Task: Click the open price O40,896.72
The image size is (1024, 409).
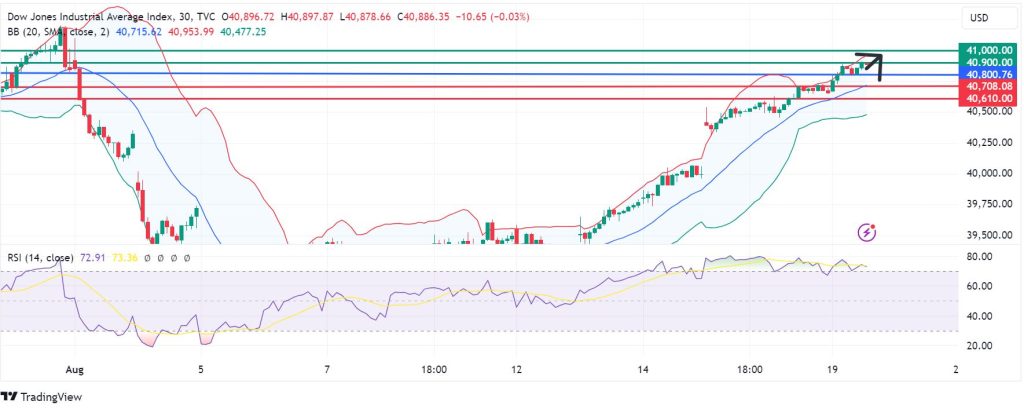Action: point(249,19)
